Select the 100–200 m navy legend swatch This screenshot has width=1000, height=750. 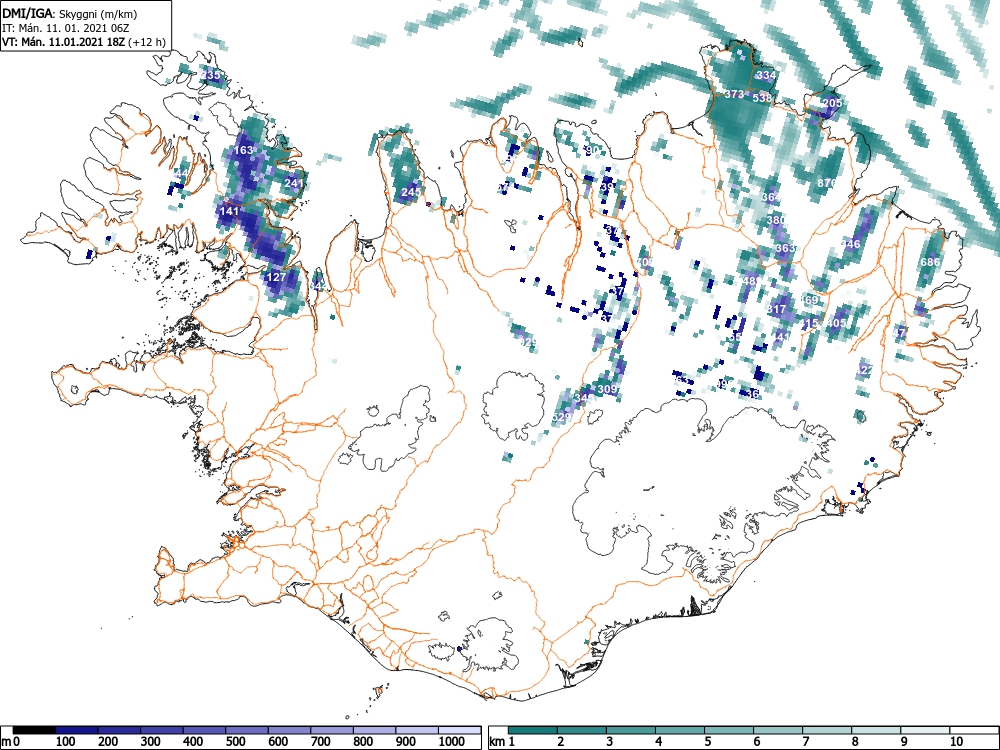click(x=77, y=729)
